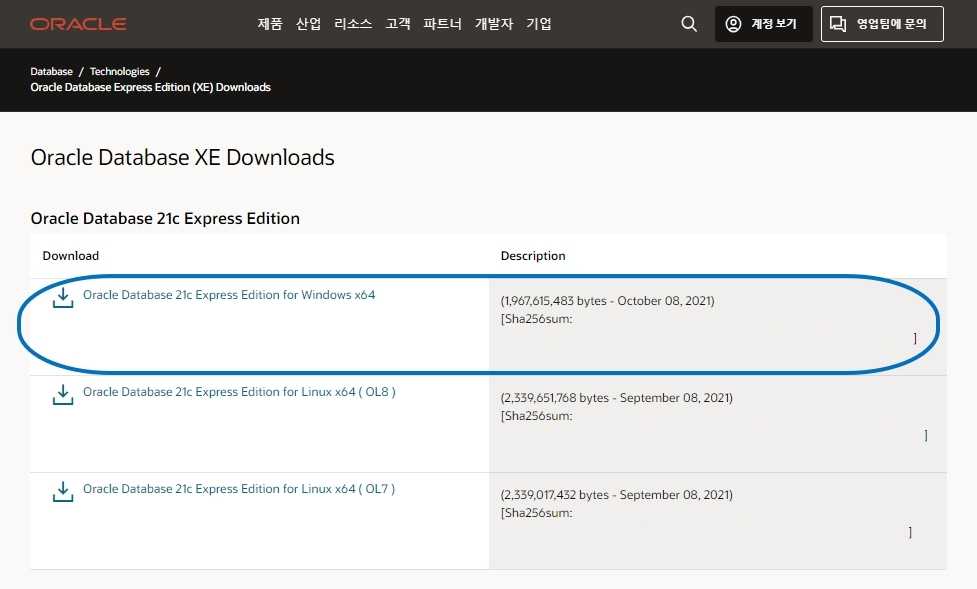The width and height of the screenshot is (977, 589).
Task: Open the 개발자 menu
Action: (493, 24)
